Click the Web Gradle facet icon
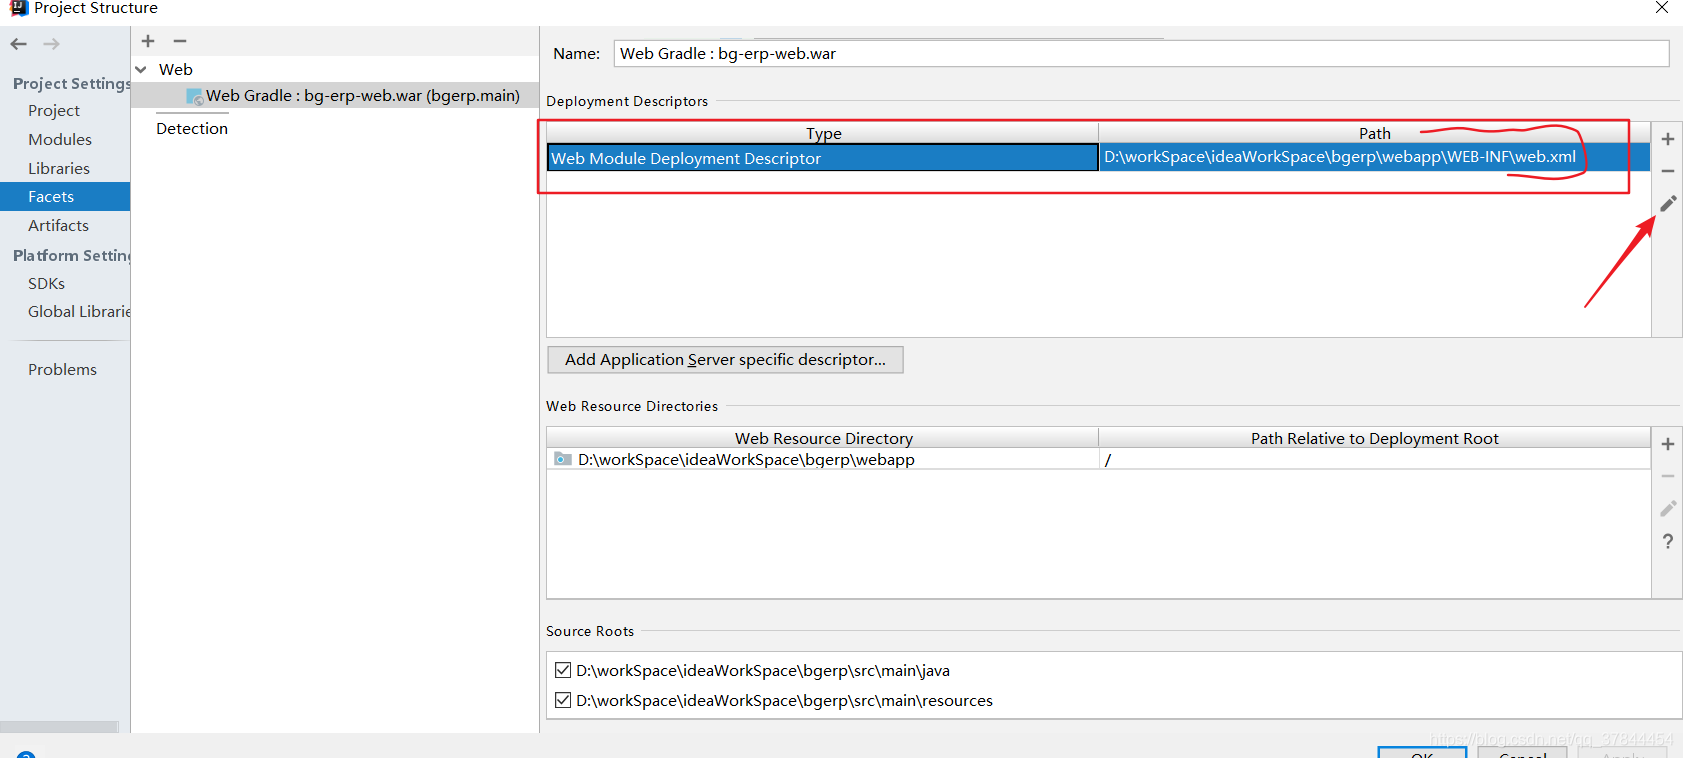 coord(194,96)
